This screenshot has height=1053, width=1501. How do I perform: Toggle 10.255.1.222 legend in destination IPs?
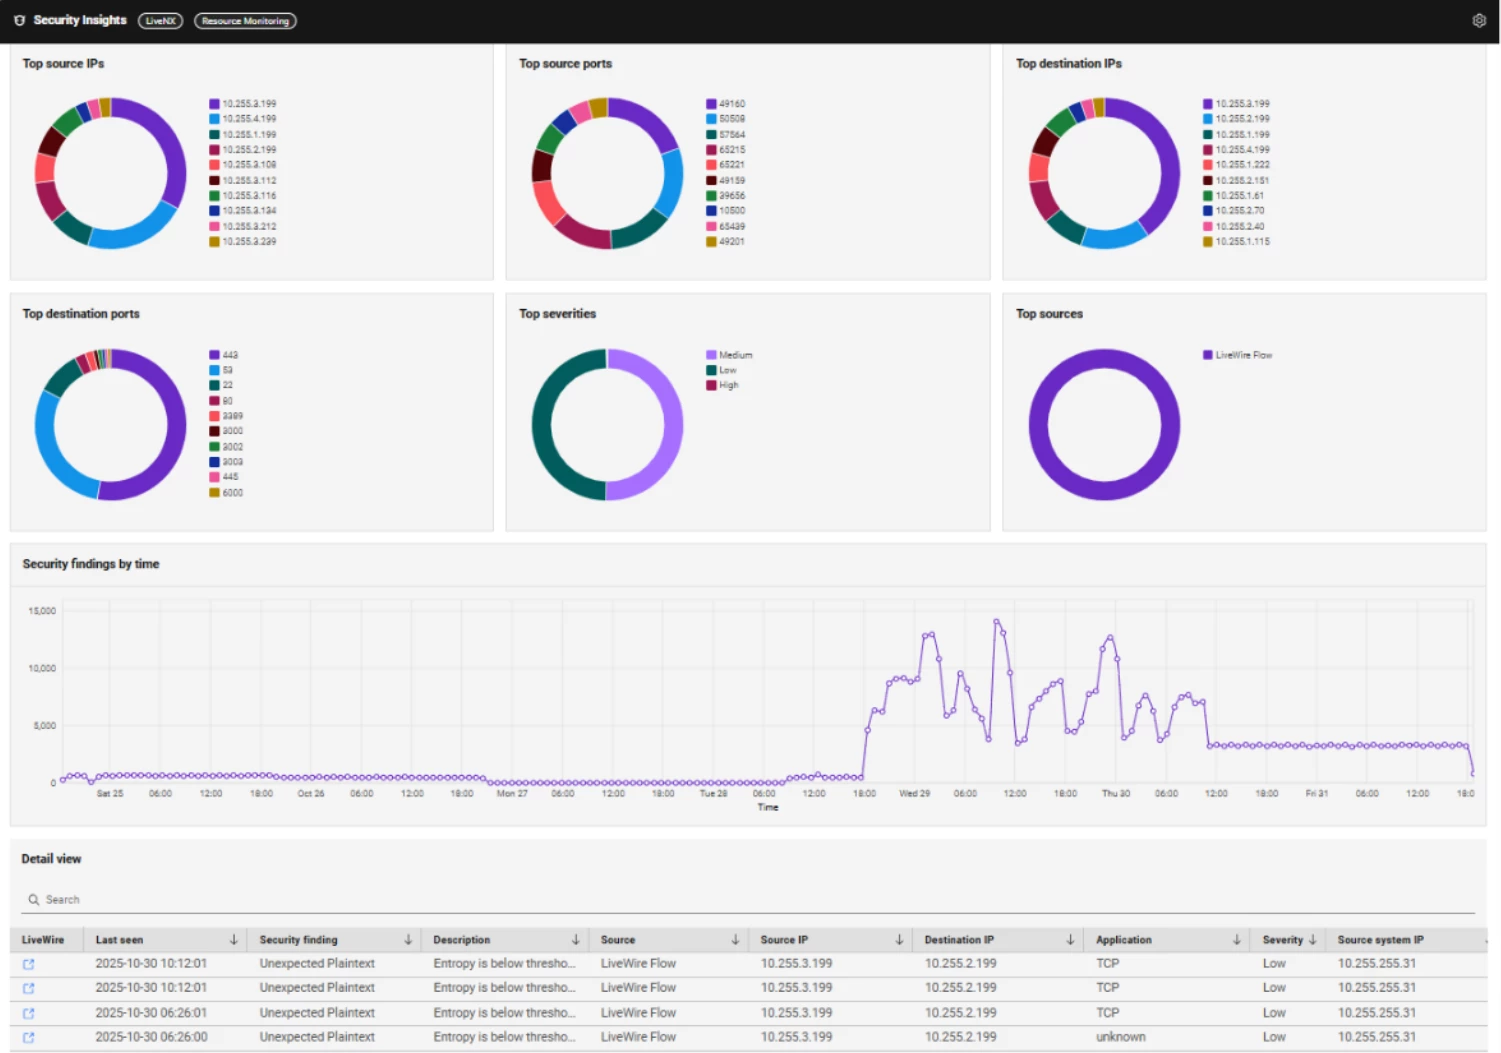(x=1236, y=165)
